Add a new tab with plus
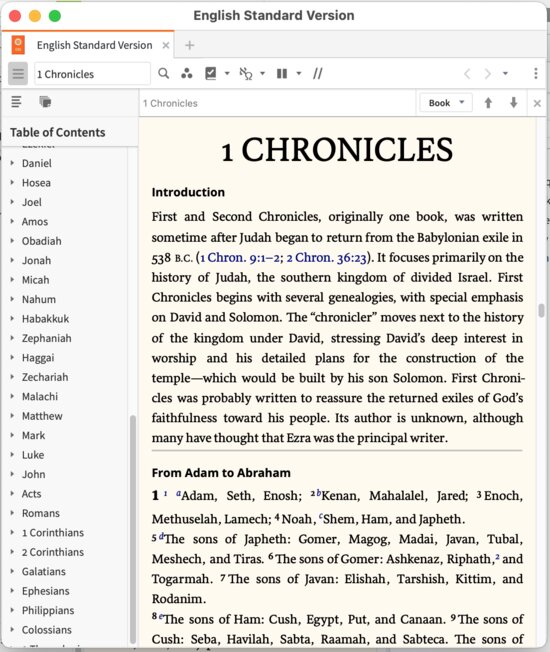This screenshot has height=652, width=550. point(190,45)
